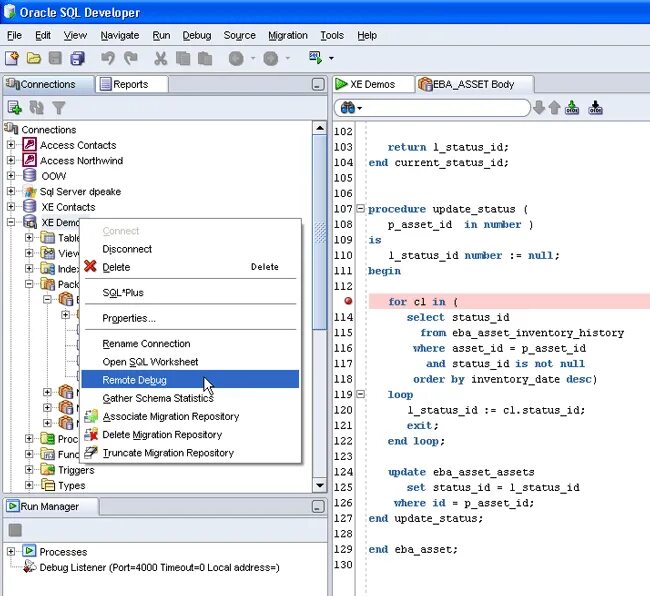Click the Redo toolbar icon
The image size is (650, 596).
[131, 58]
